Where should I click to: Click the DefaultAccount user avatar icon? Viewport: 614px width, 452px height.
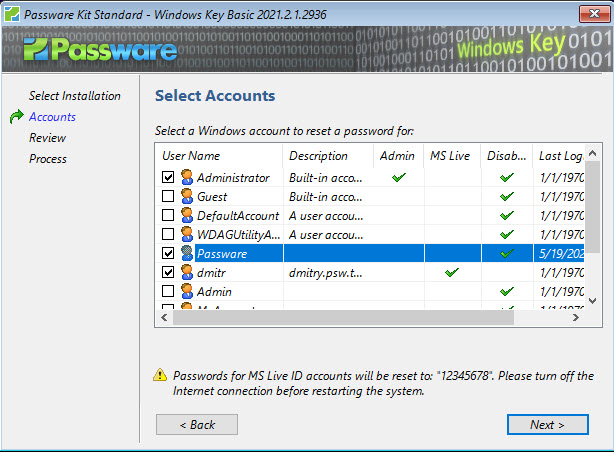click(x=187, y=215)
